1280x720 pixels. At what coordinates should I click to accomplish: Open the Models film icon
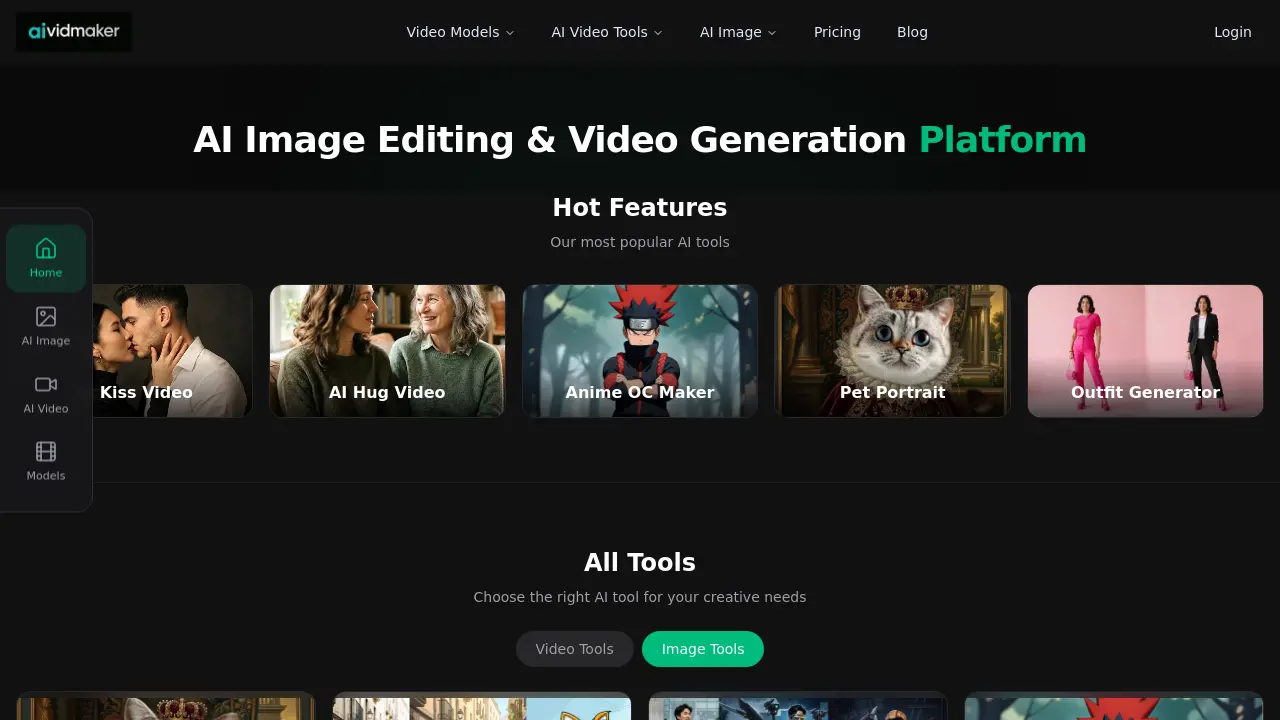[46, 461]
